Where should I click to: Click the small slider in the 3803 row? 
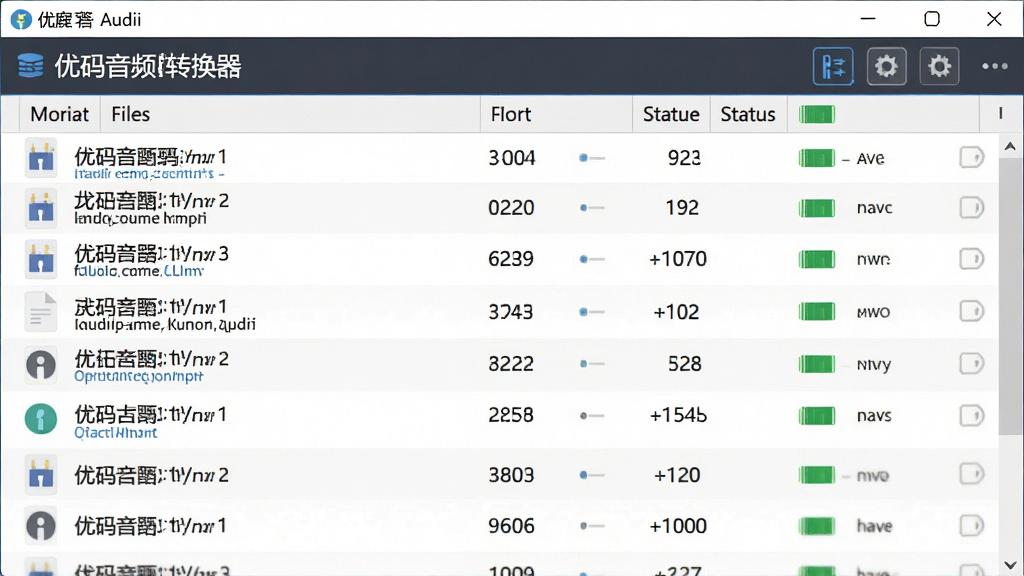tap(592, 475)
